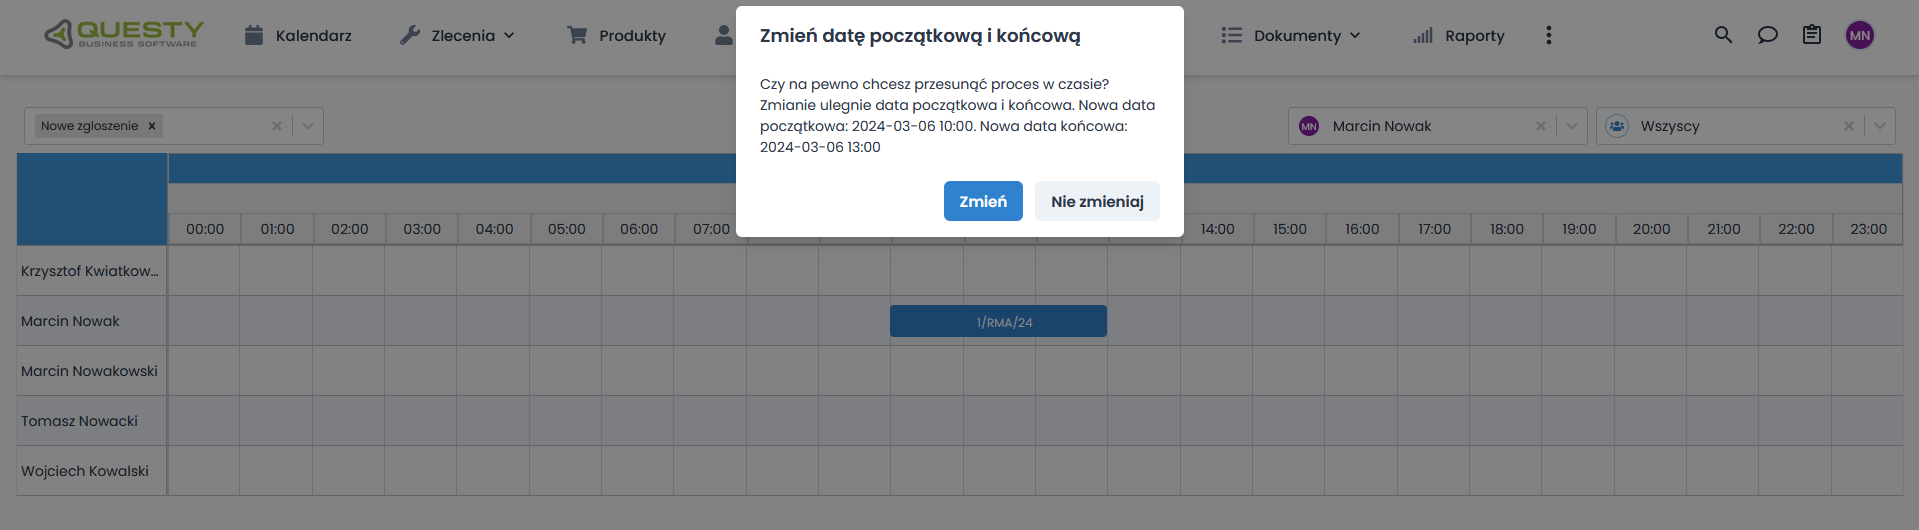Image resolution: width=1919 pixels, height=530 pixels.
Task: Open the Kalendarz menu item
Action: click(x=298, y=35)
